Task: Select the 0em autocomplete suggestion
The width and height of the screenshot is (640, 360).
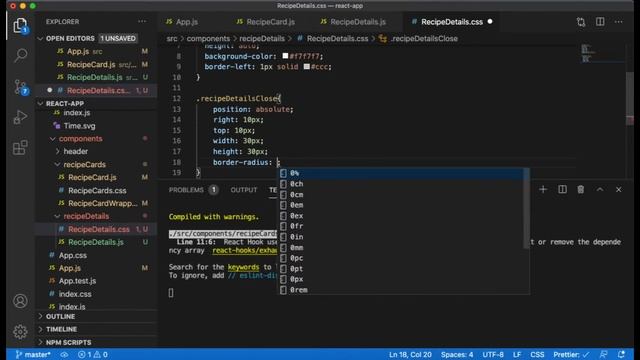Action: tap(403, 205)
